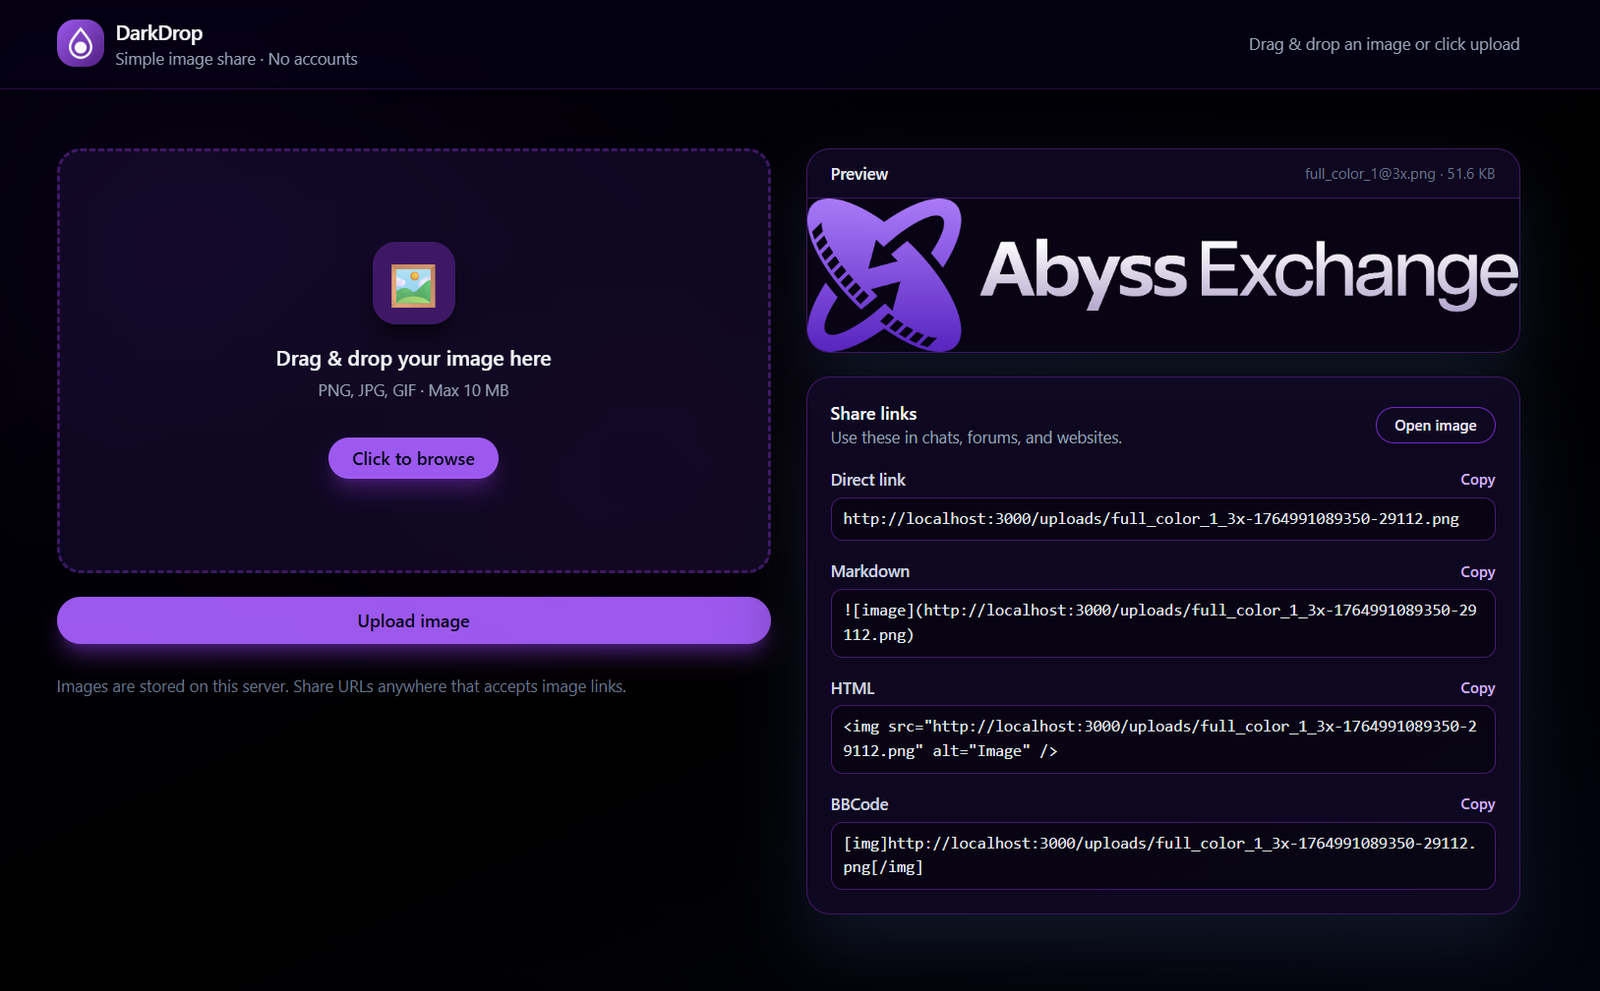Image resolution: width=1600 pixels, height=991 pixels.
Task: Click the 'PNG, JPG, GIF · Max 10 MB' text
Action: [413, 391]
